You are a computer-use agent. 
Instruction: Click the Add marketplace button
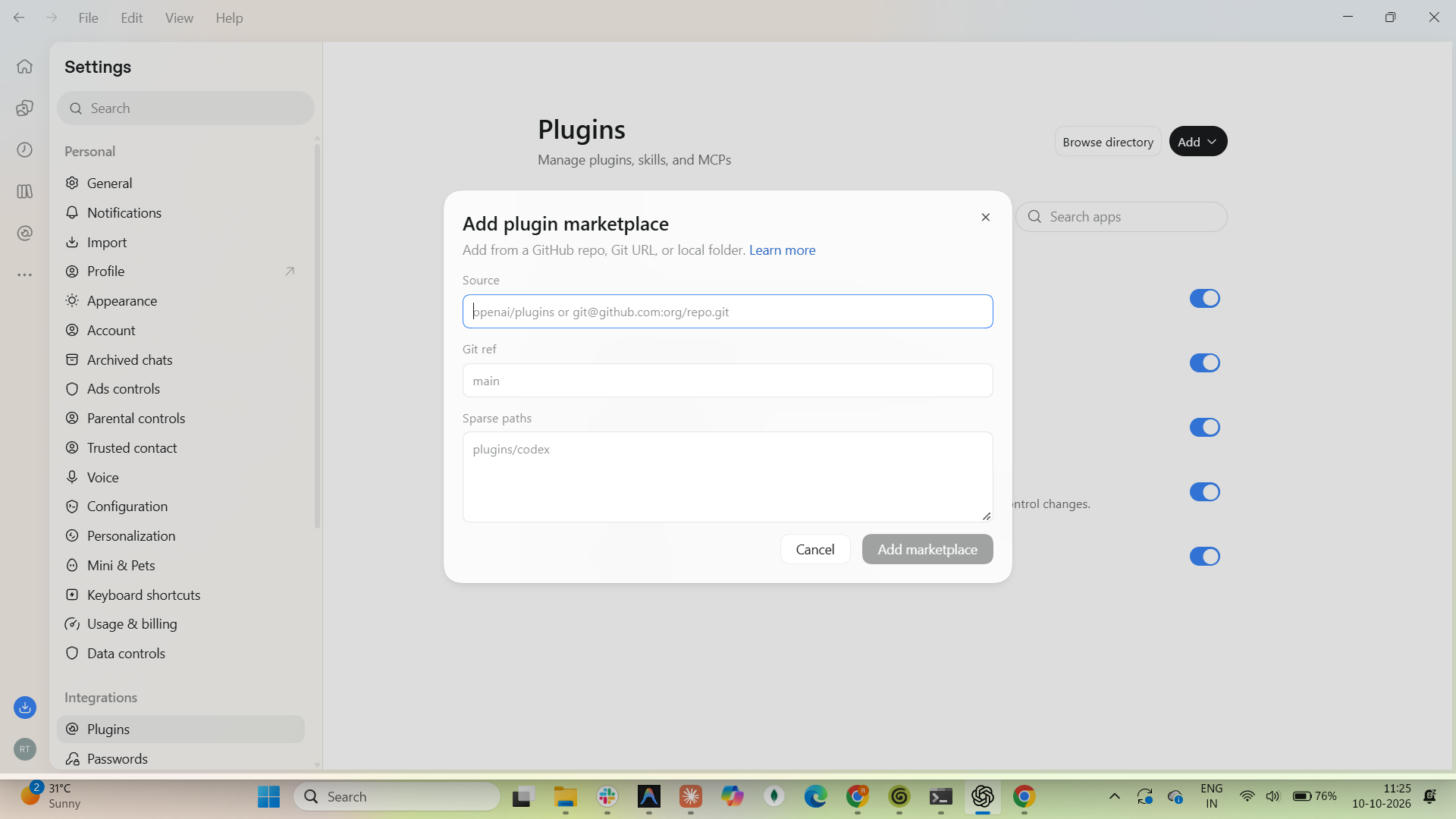pyautogui.click(x=927, y=549)
